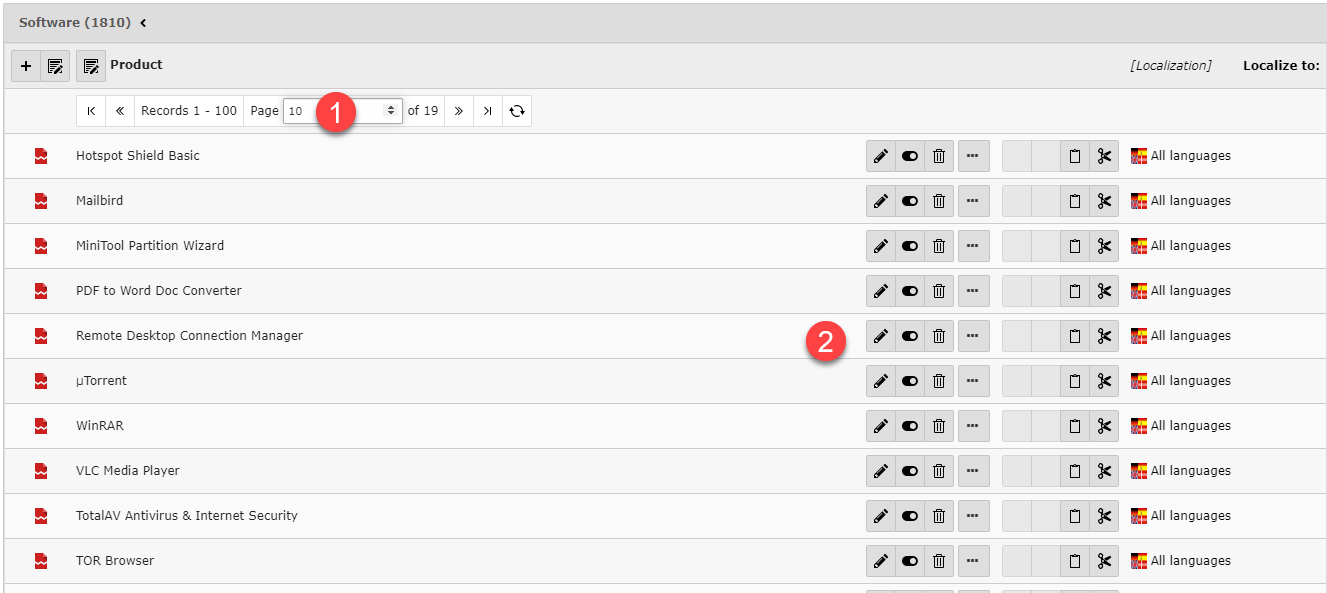Delete the Mailbird record
Viewport: 1327px width, 593px height.
click(x=939, y=201)
